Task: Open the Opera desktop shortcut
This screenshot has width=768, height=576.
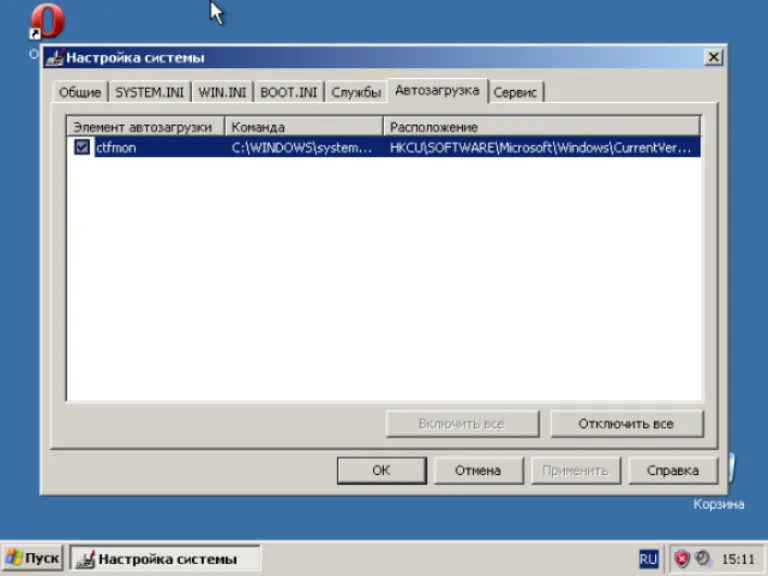Action: (47, 22)
